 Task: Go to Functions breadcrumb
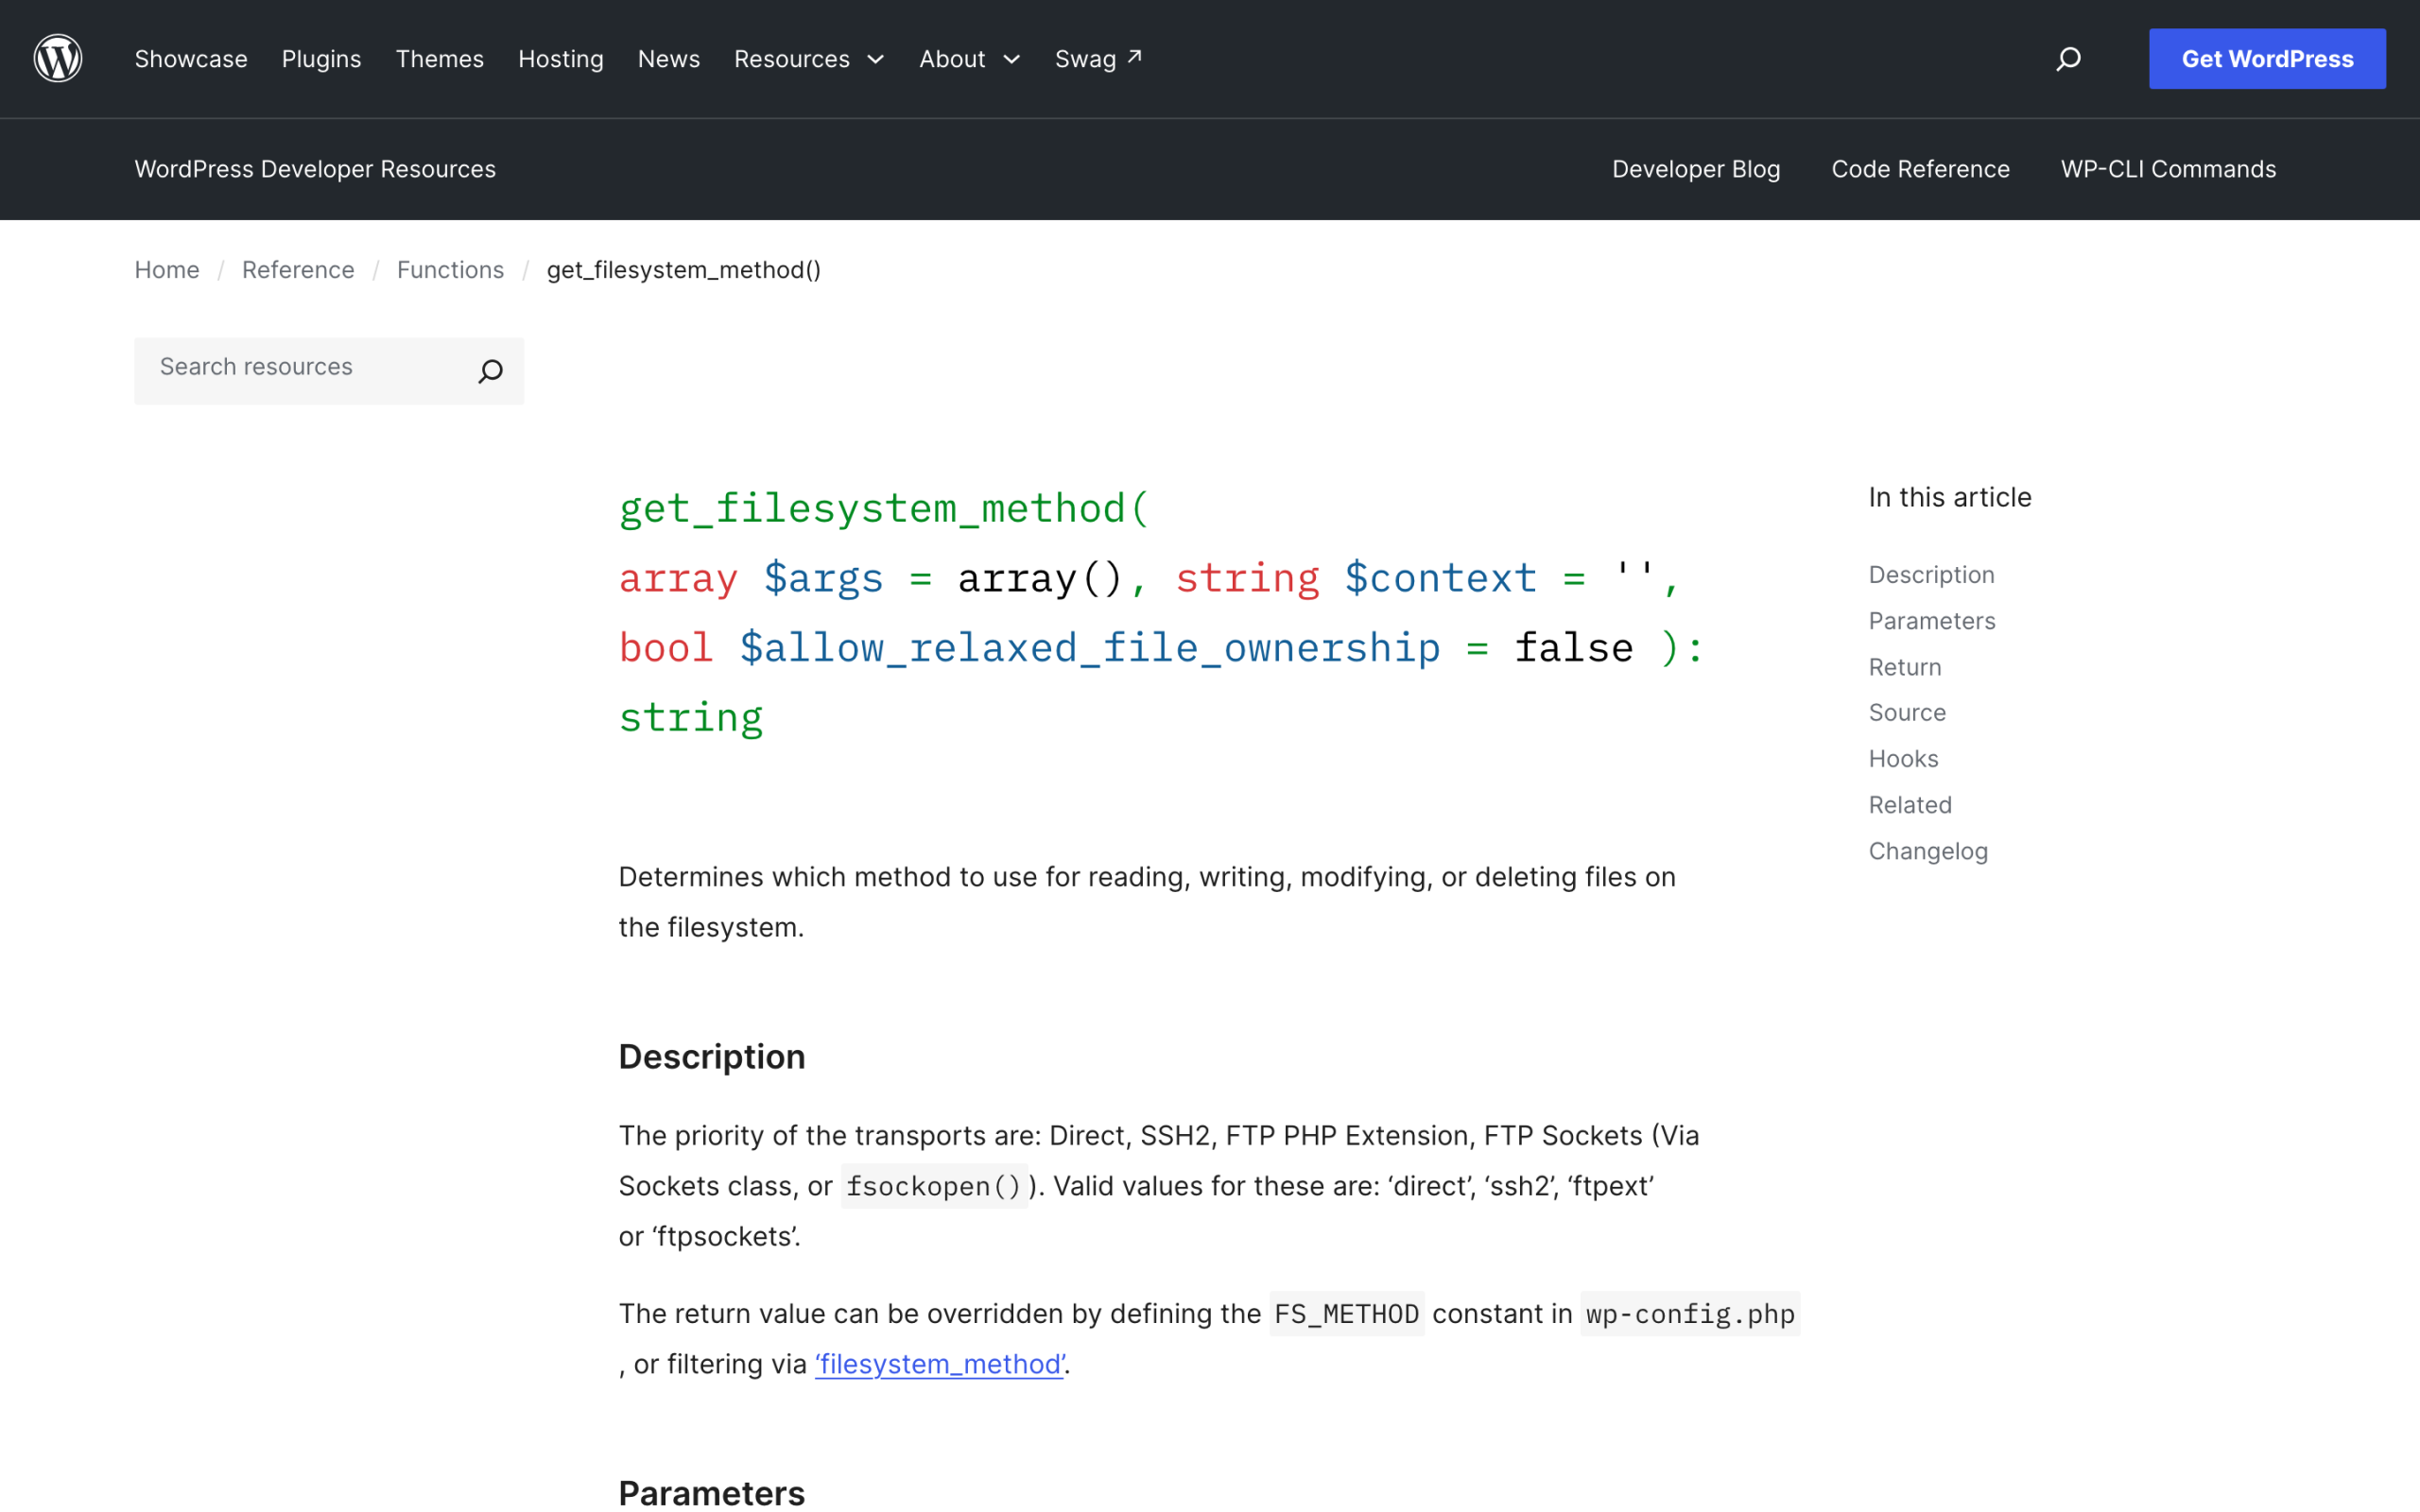point(450,270)
